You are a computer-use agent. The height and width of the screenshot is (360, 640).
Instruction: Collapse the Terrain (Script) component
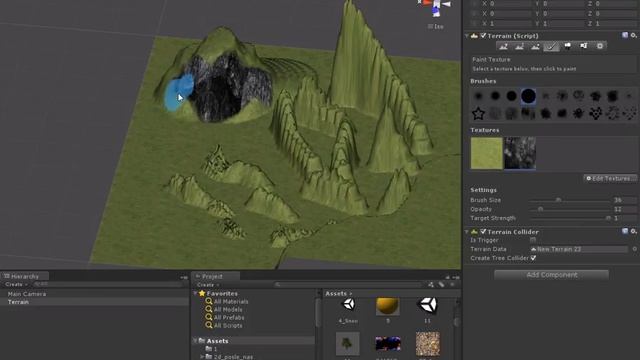467,36
